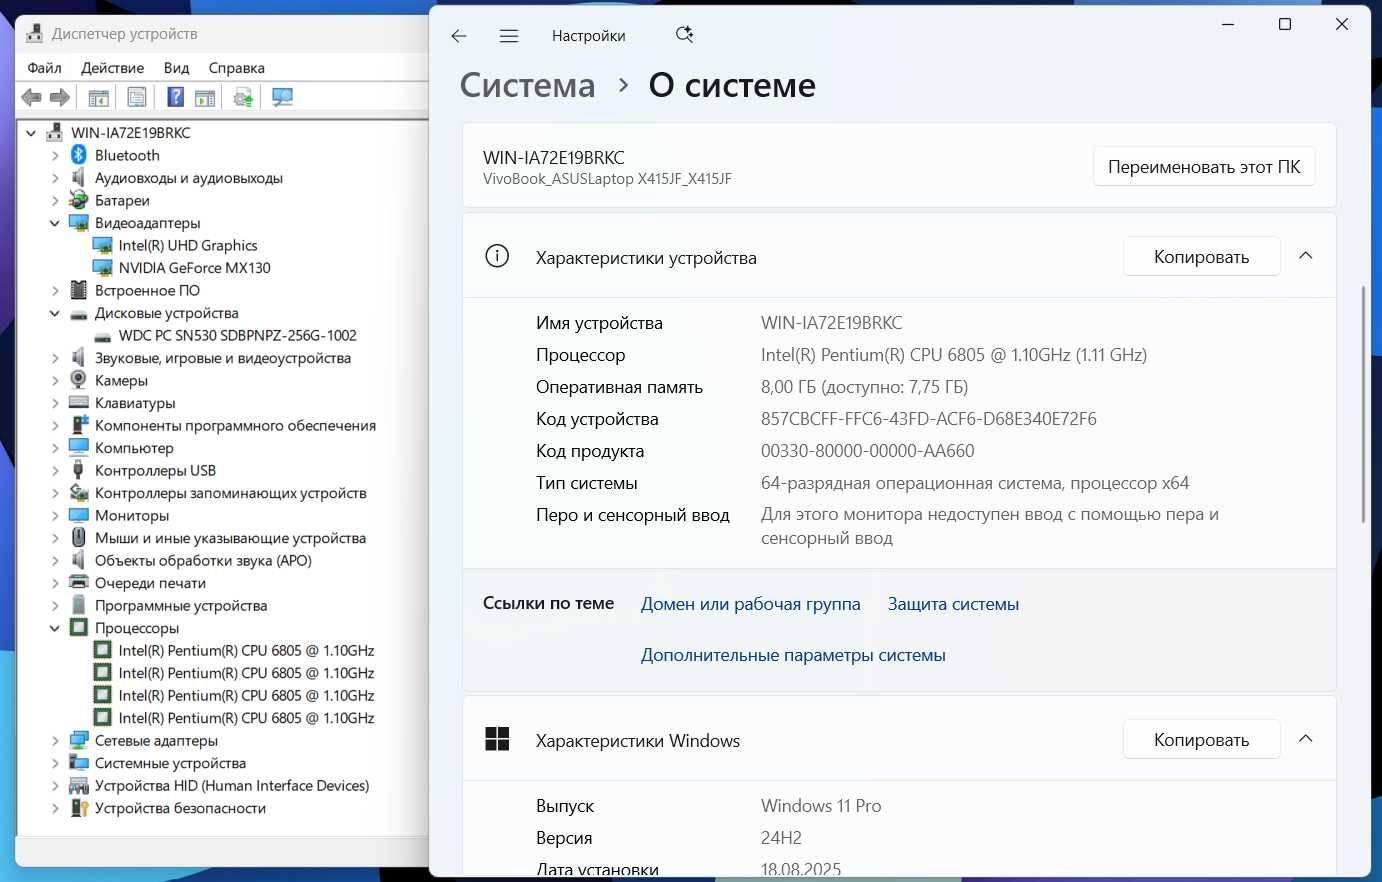The image size is (1382, 882).
Task: Expand Устройства HID category
Action: pyautogui.click(x=55, y=786)
